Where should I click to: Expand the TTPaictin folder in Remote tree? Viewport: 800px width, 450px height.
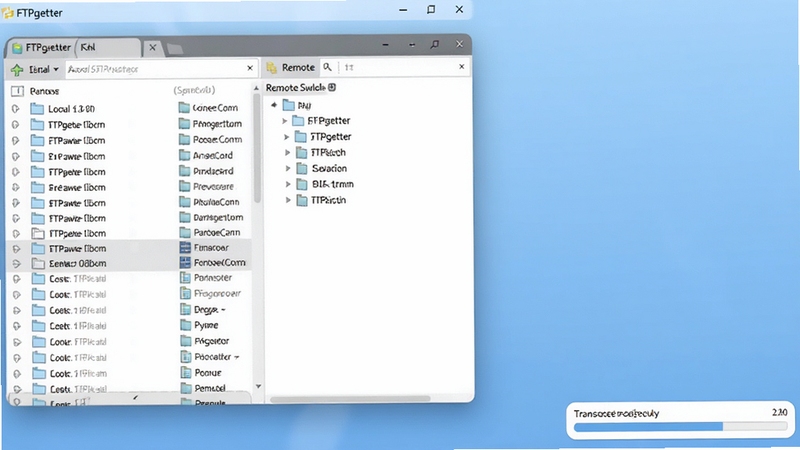288,200
